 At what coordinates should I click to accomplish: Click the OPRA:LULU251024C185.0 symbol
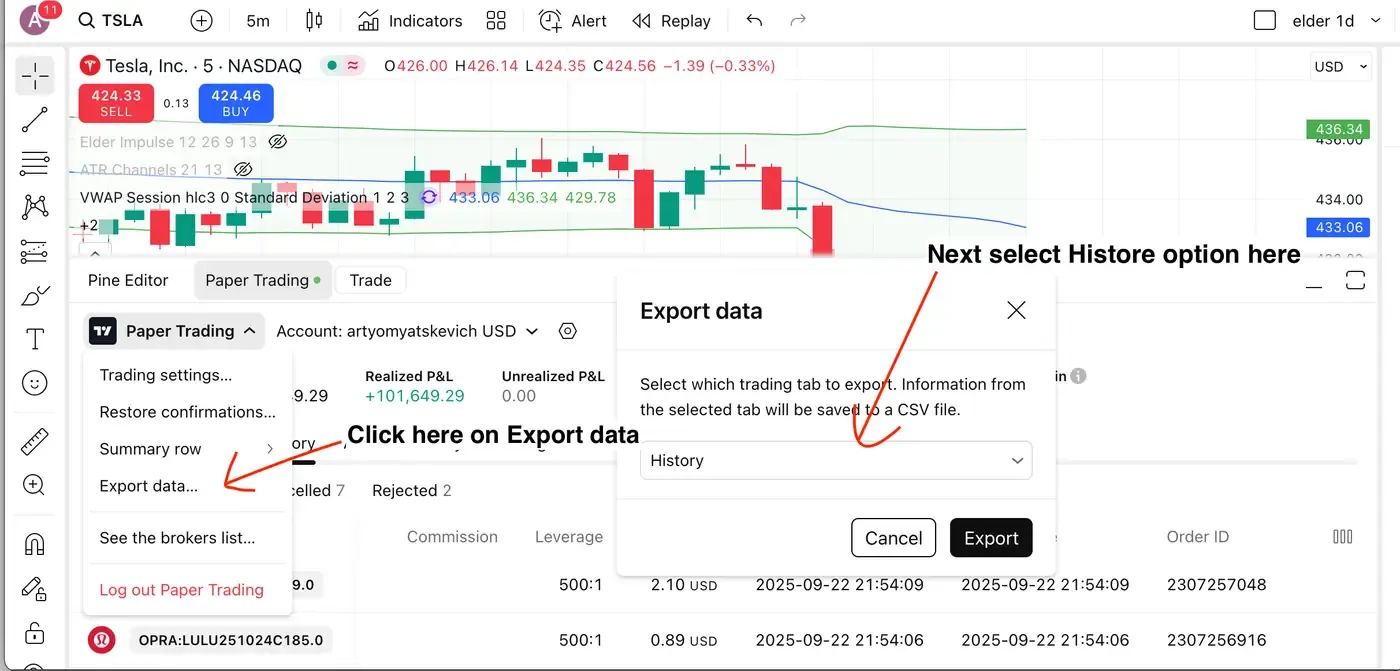coord(230,640)
